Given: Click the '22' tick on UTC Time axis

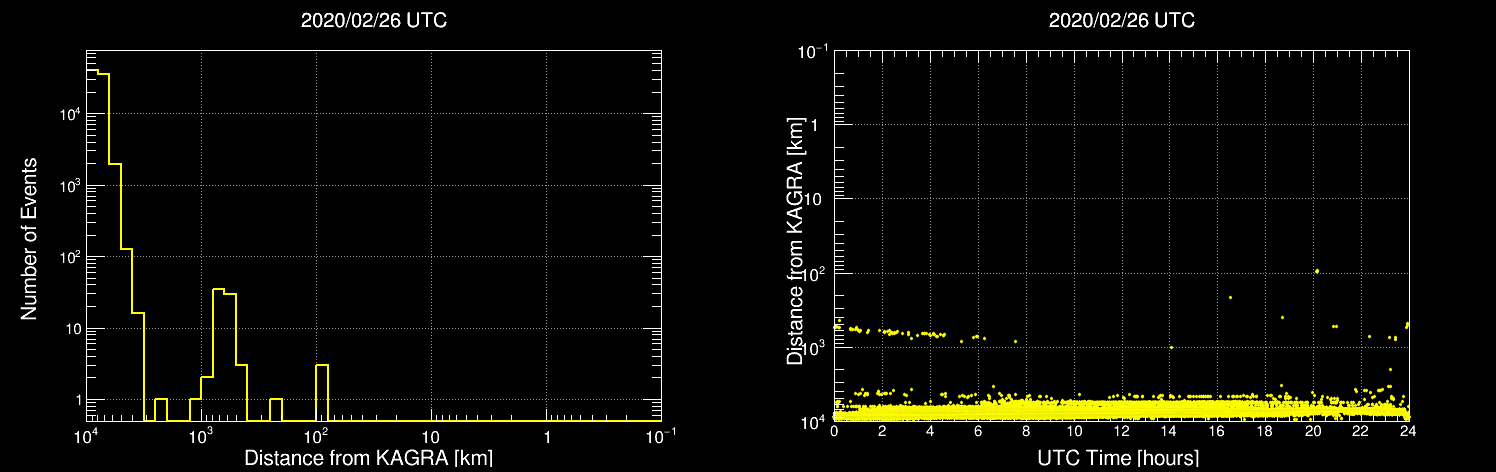Looking at the screenshot, I should pyautogui.click(x=1361, y=431).
